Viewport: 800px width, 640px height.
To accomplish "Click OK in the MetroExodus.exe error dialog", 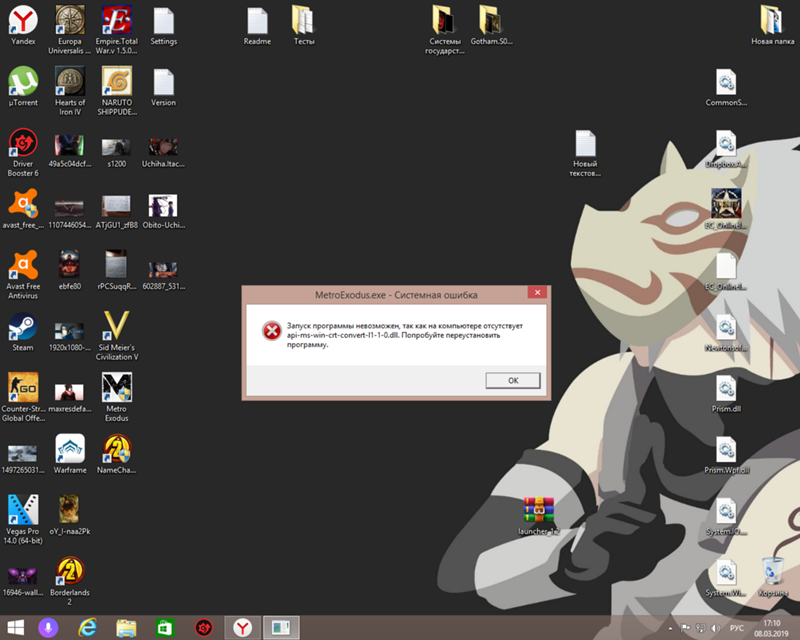I will coord(513,380).
